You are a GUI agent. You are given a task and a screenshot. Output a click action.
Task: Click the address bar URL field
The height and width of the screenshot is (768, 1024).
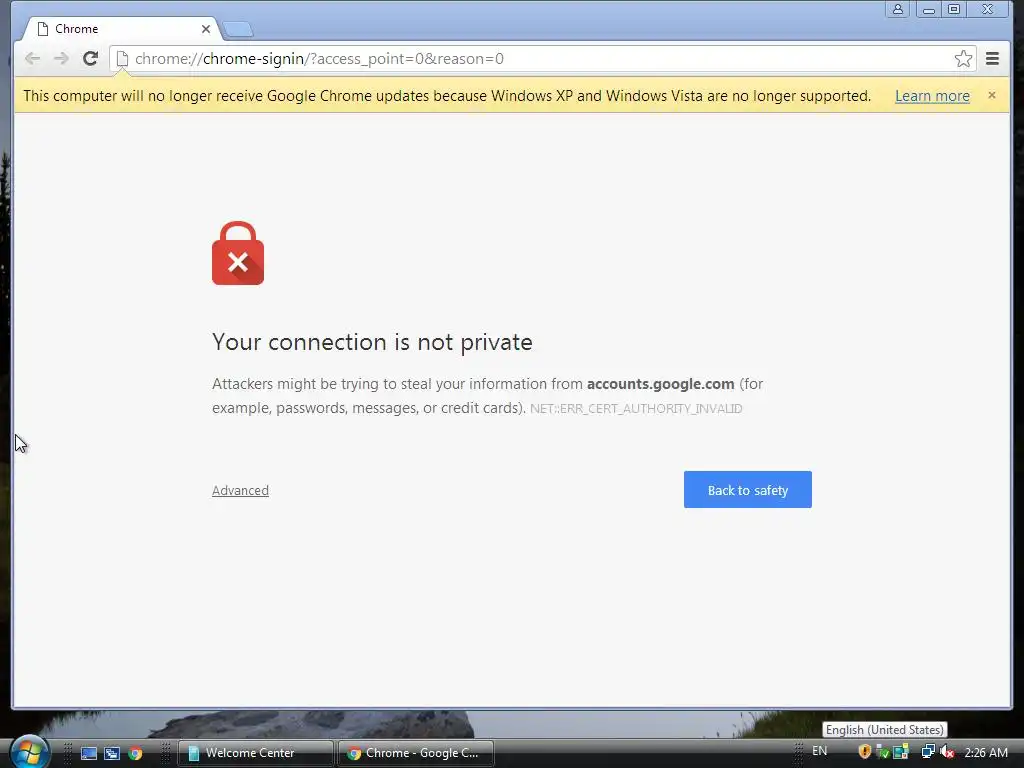pos(542,59)
